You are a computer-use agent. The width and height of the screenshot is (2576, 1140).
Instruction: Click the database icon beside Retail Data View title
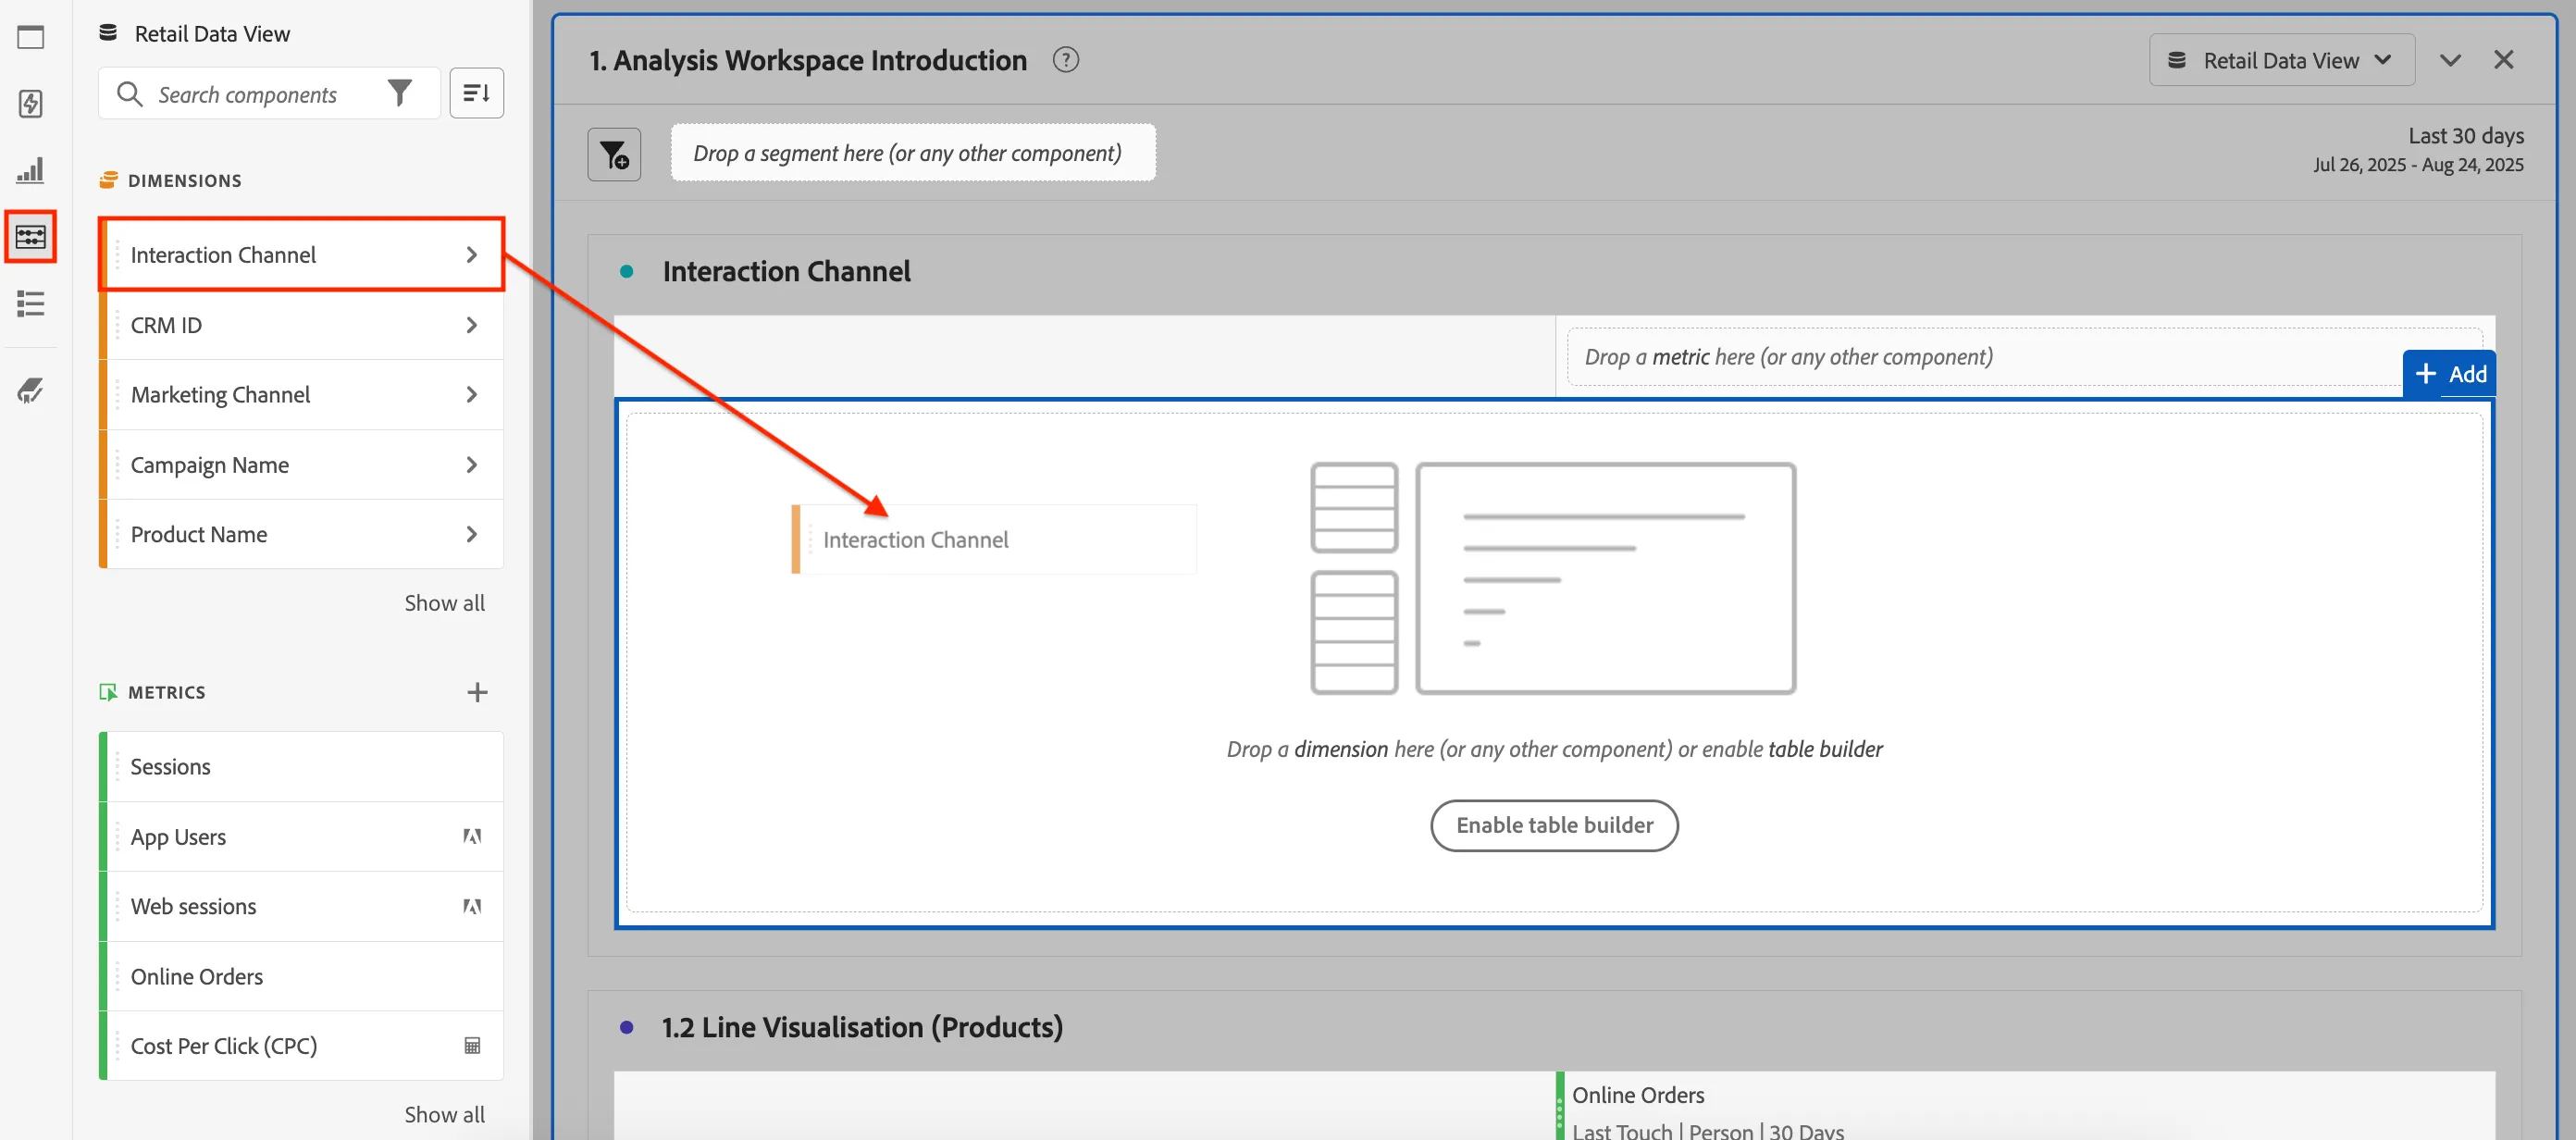tap(108, 33)
